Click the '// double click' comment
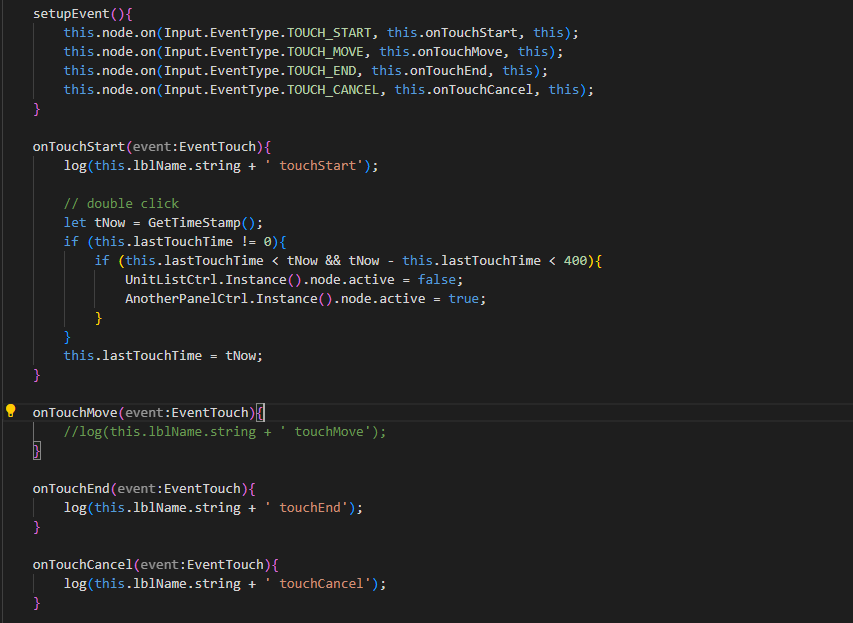853x623 pixels. (x=121, y=203)
